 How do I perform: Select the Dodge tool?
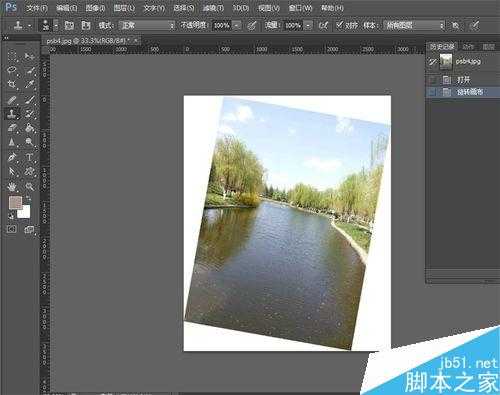point(30,142)
